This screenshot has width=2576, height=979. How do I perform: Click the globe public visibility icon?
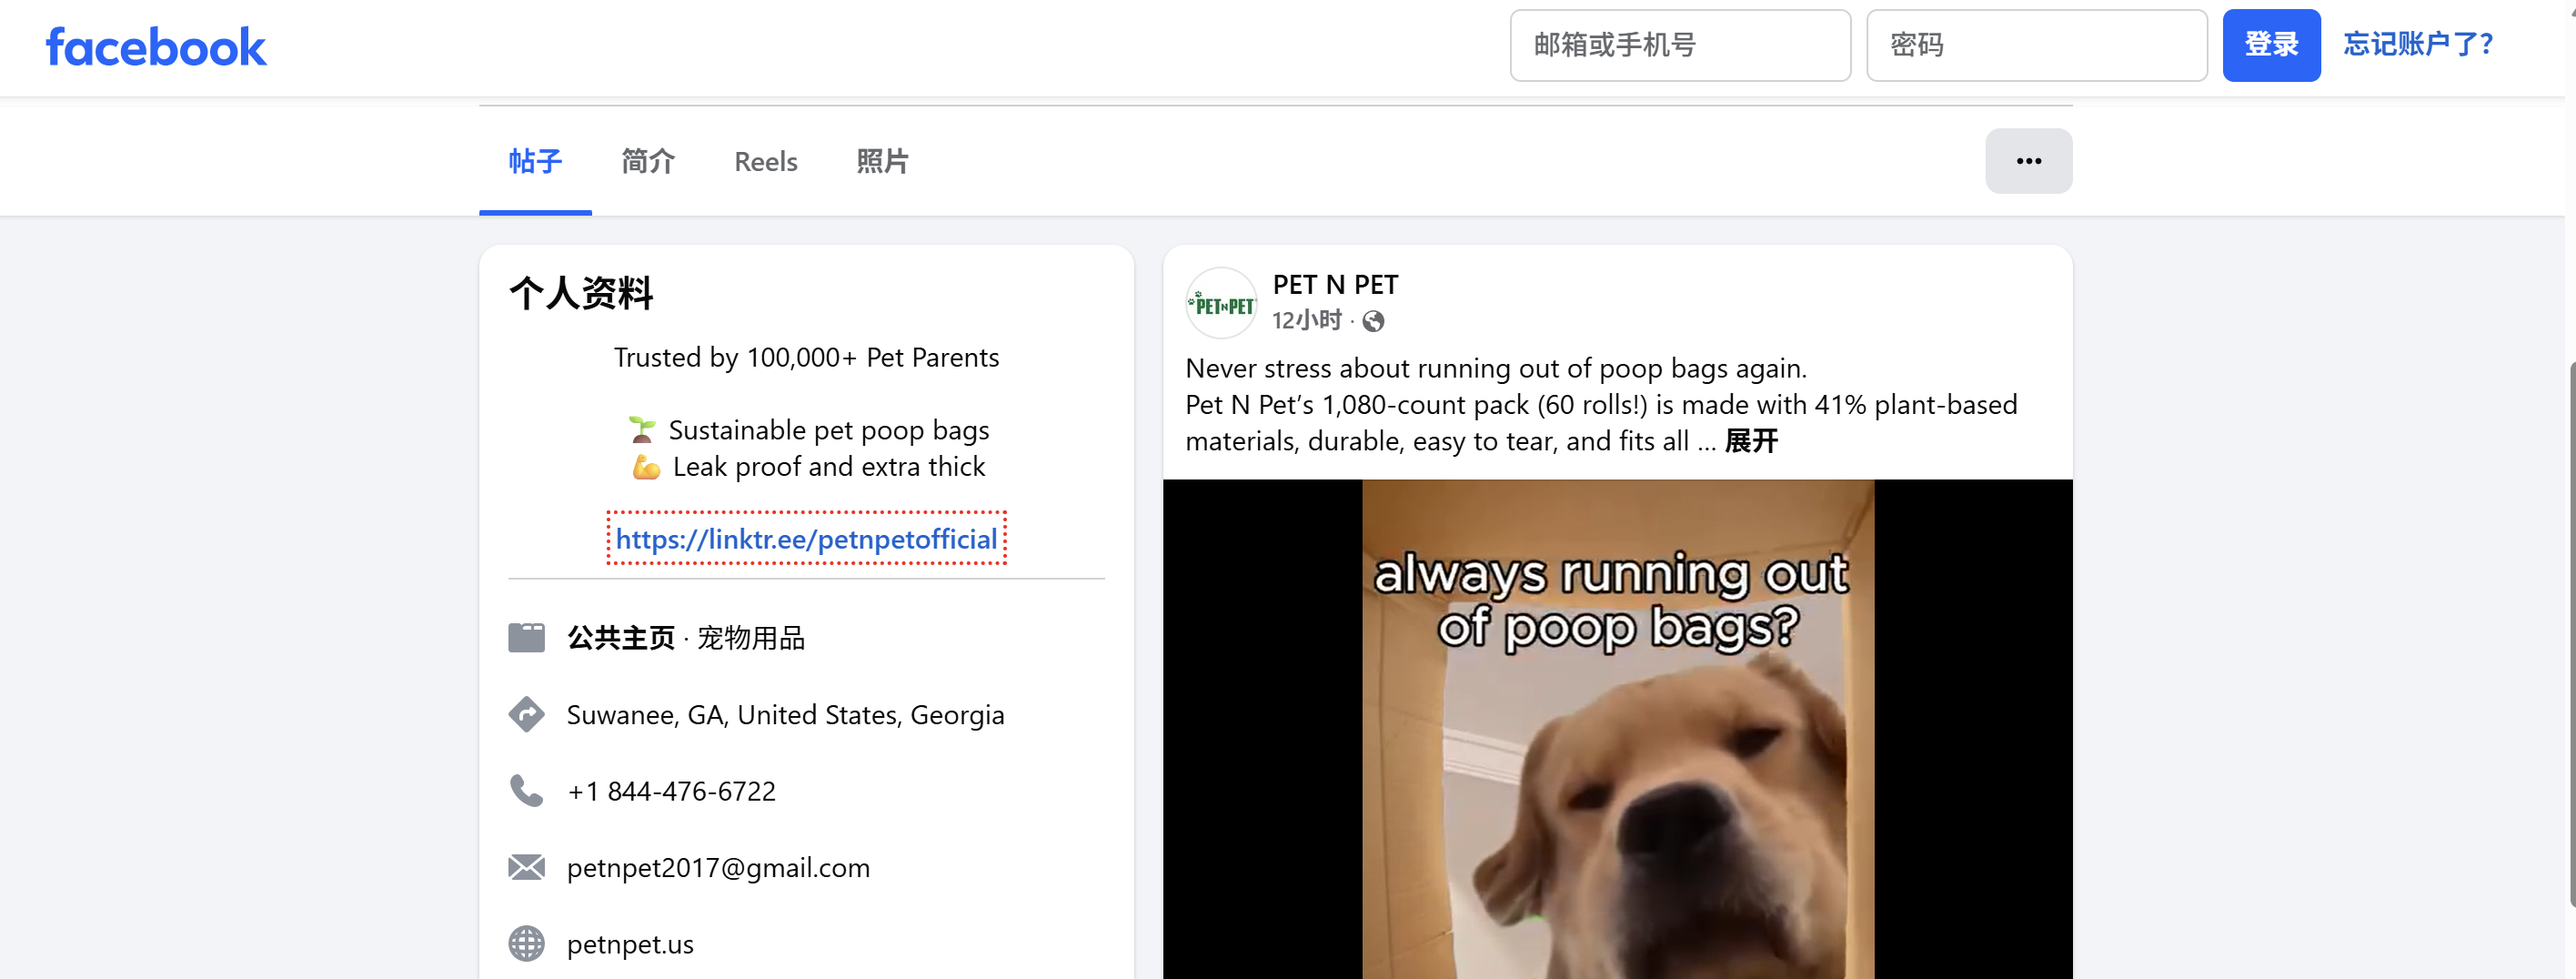pyautogui.click(x=1373, y=321)
